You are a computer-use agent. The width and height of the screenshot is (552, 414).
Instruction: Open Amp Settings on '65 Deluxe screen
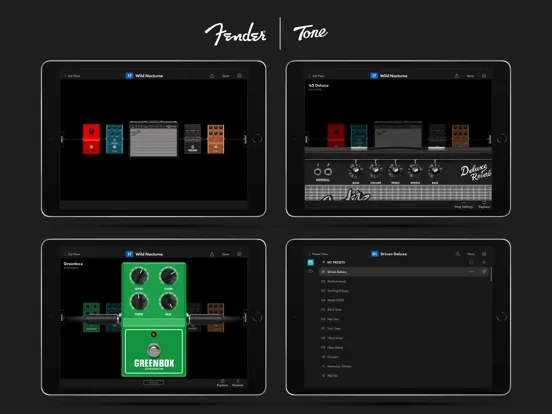click(x=464, y=205)
